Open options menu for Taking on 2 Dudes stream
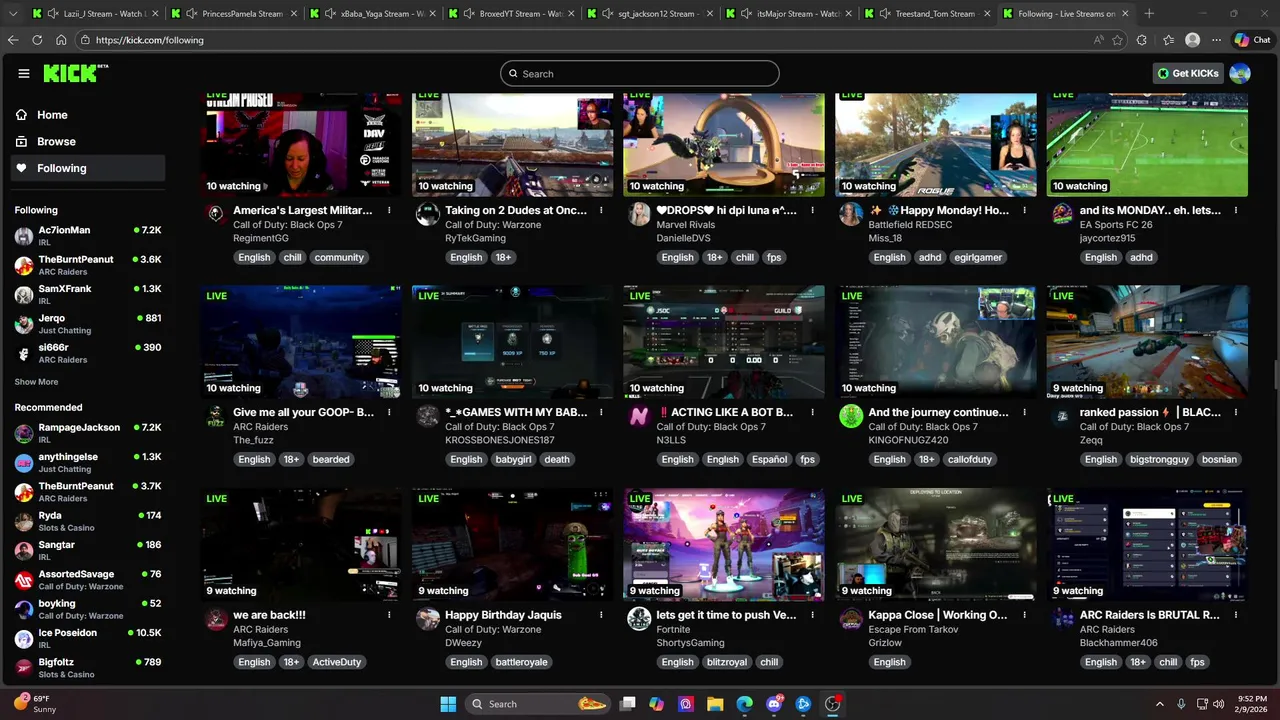1280x720 pixels. 601,211
